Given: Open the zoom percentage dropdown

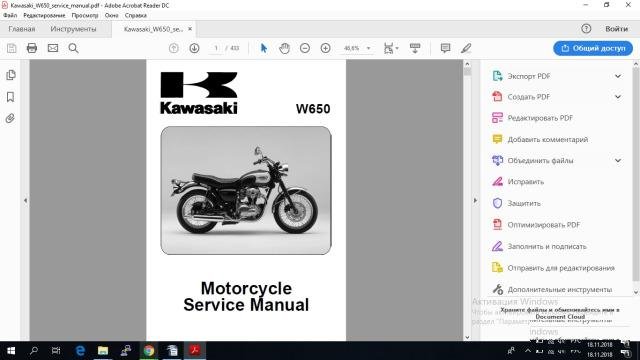Looking at the screenshot, I should click(369, 48).
